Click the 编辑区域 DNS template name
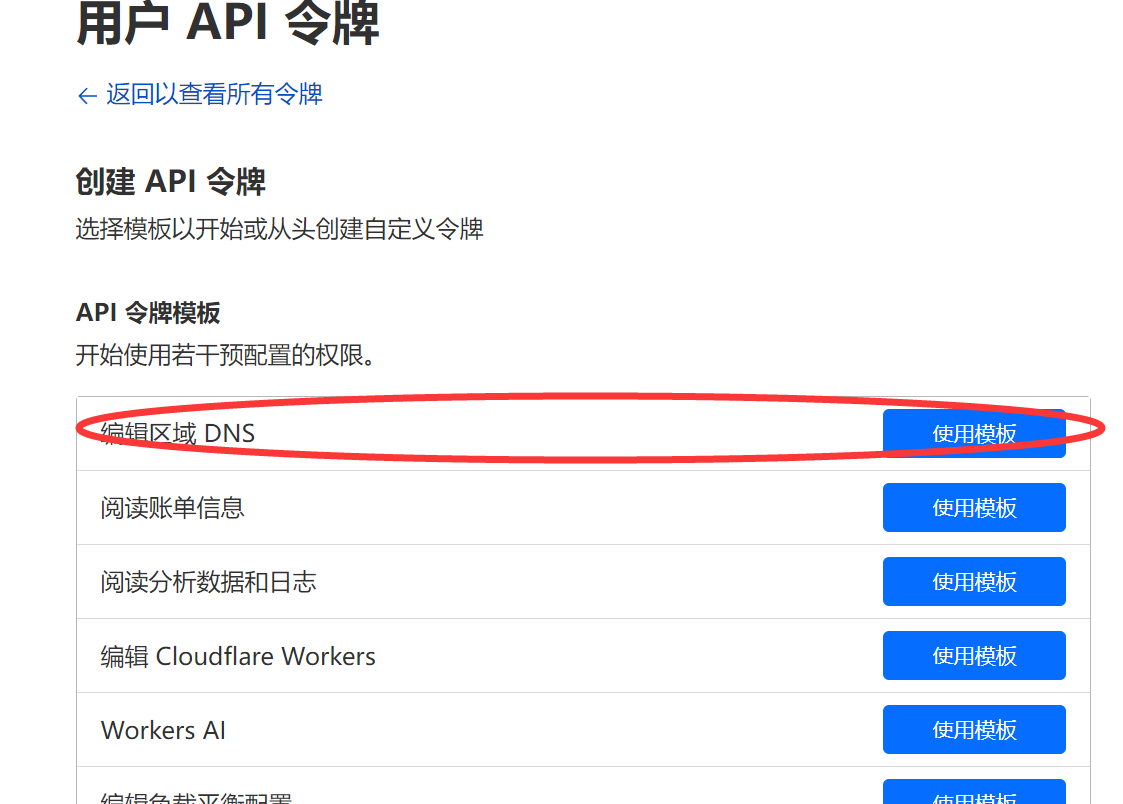The height and width of the screenshot is (804, 1123). [x=178, y=433]
